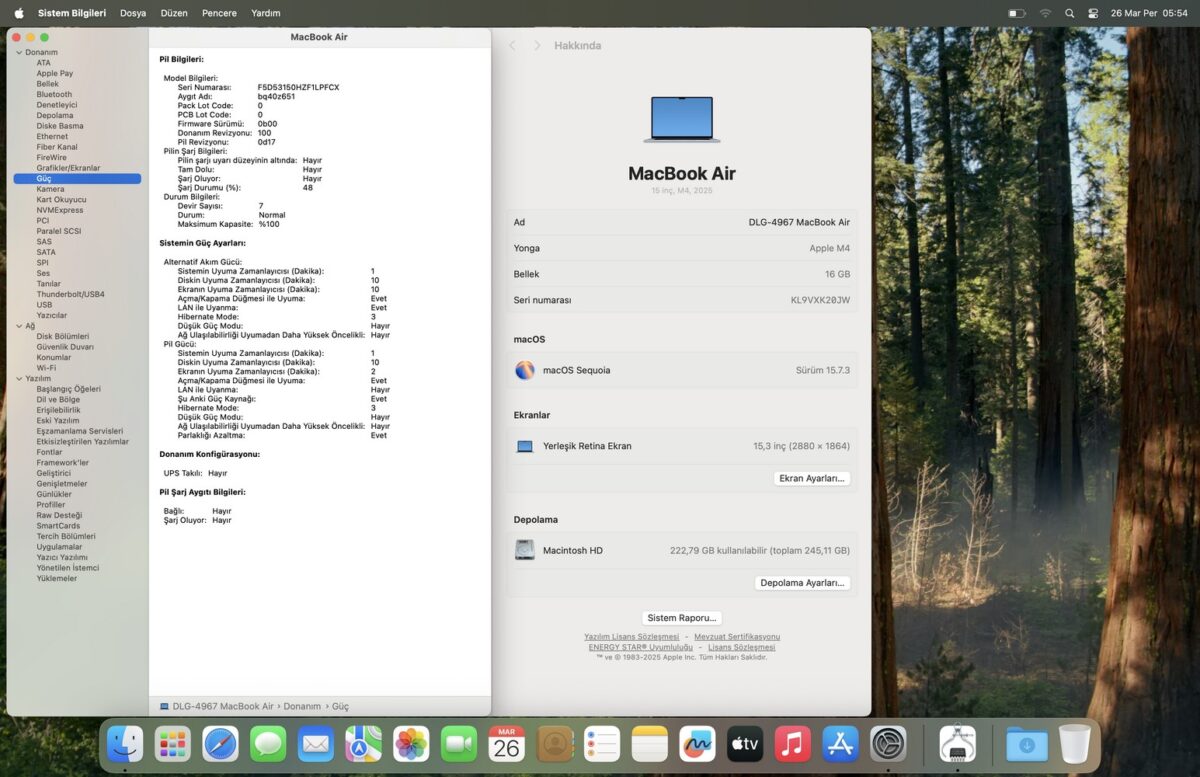
Task: Open Spotlight search in menu bar
Action: (x=1069, y=13)
